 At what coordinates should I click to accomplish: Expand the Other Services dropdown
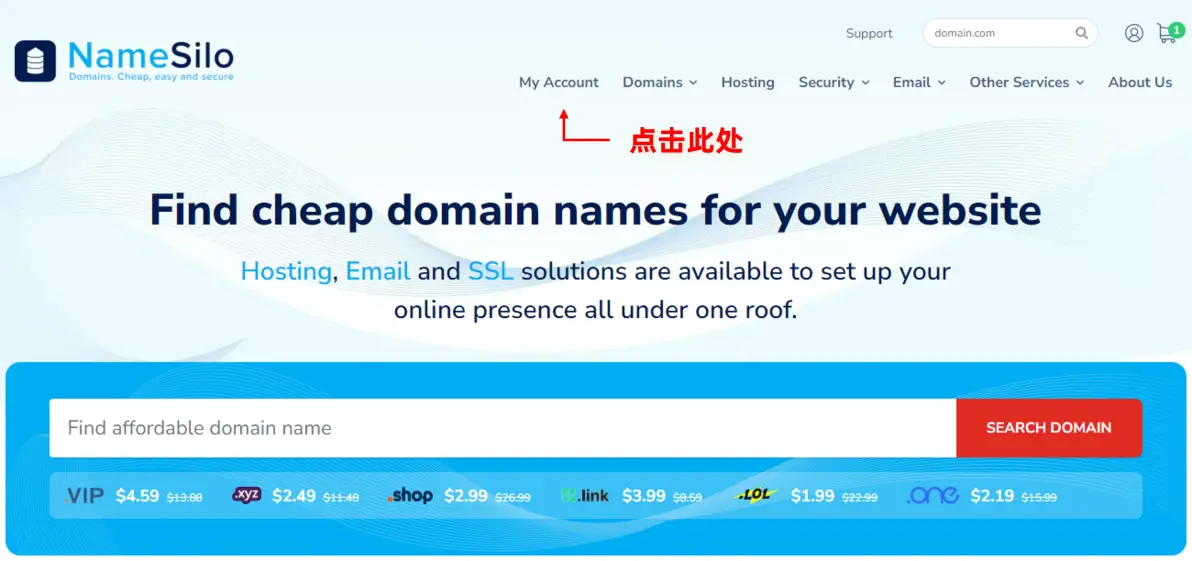point(1026,82)
